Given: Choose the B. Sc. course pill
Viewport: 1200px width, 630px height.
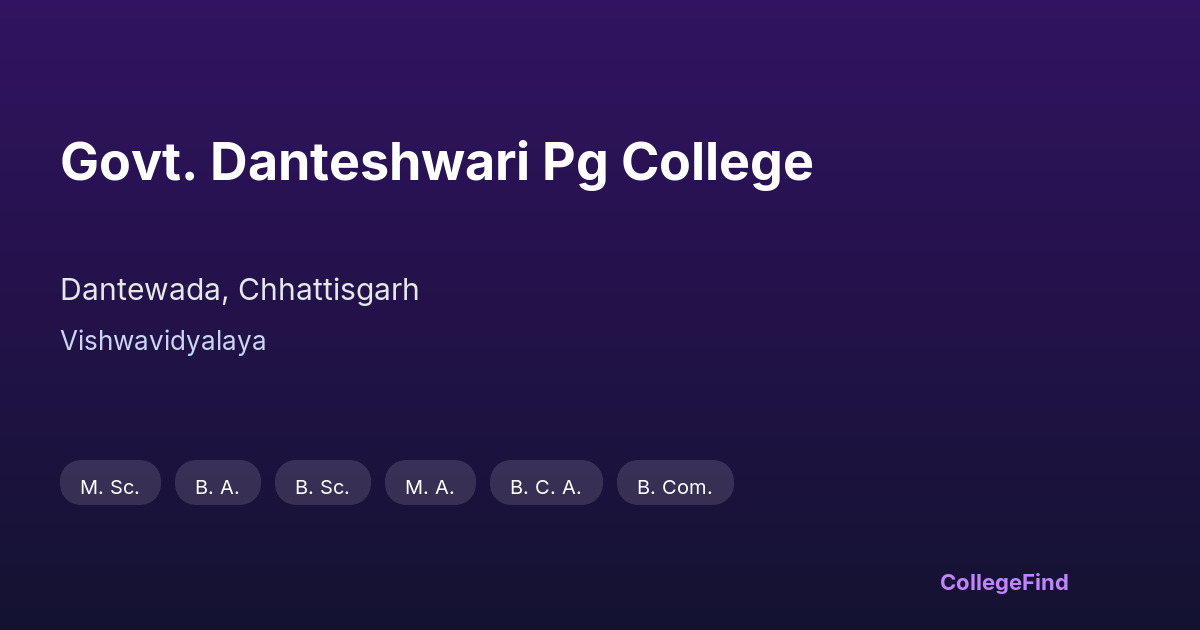Looking at the screenshot, I should pyautogui.click(x=322, y=483).
